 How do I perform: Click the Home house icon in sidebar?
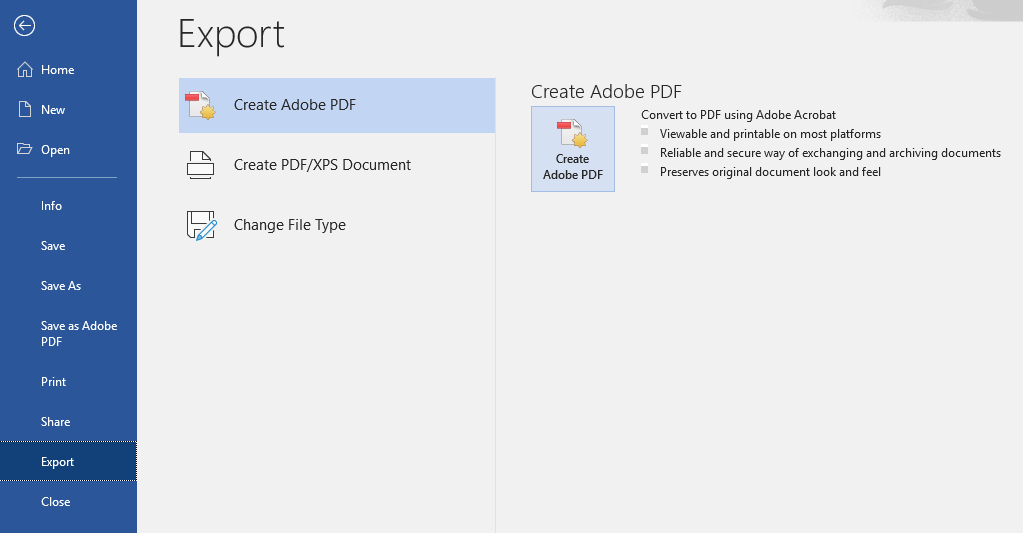(x=25, y=70)
